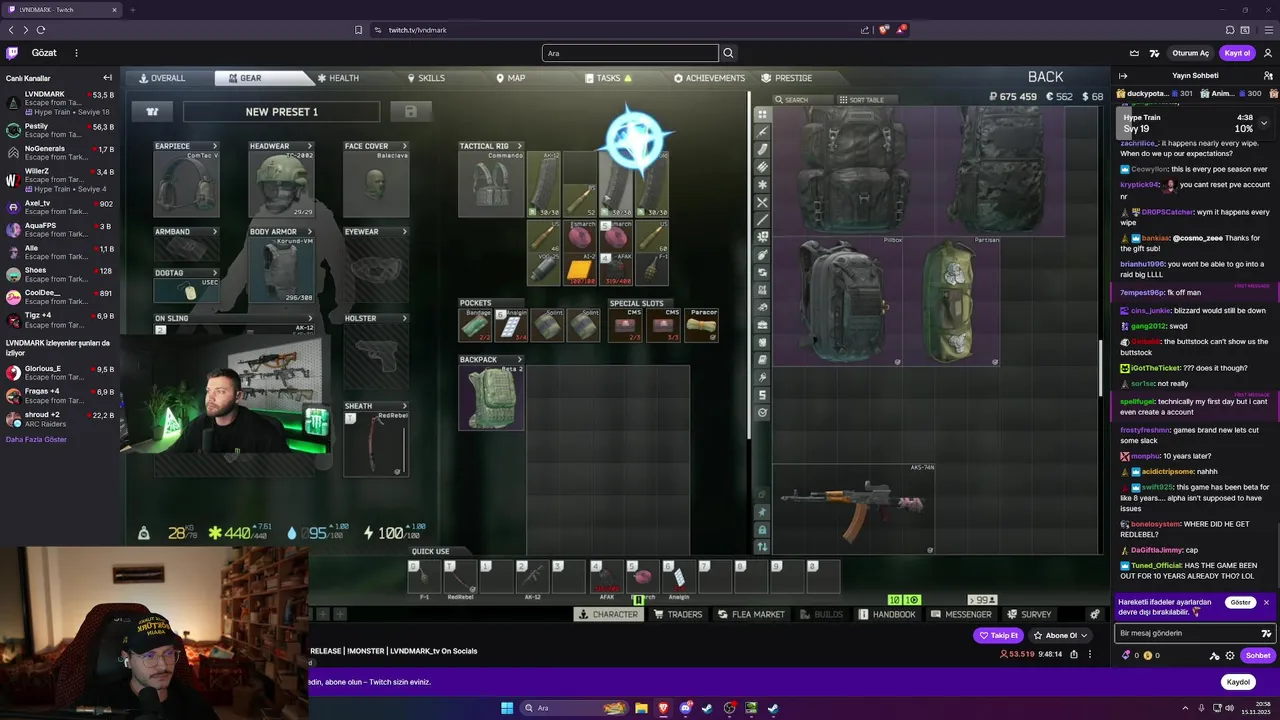Click the Twitch logo home icon
This screenshot has height=720, width=1280.
click(12, 53)
